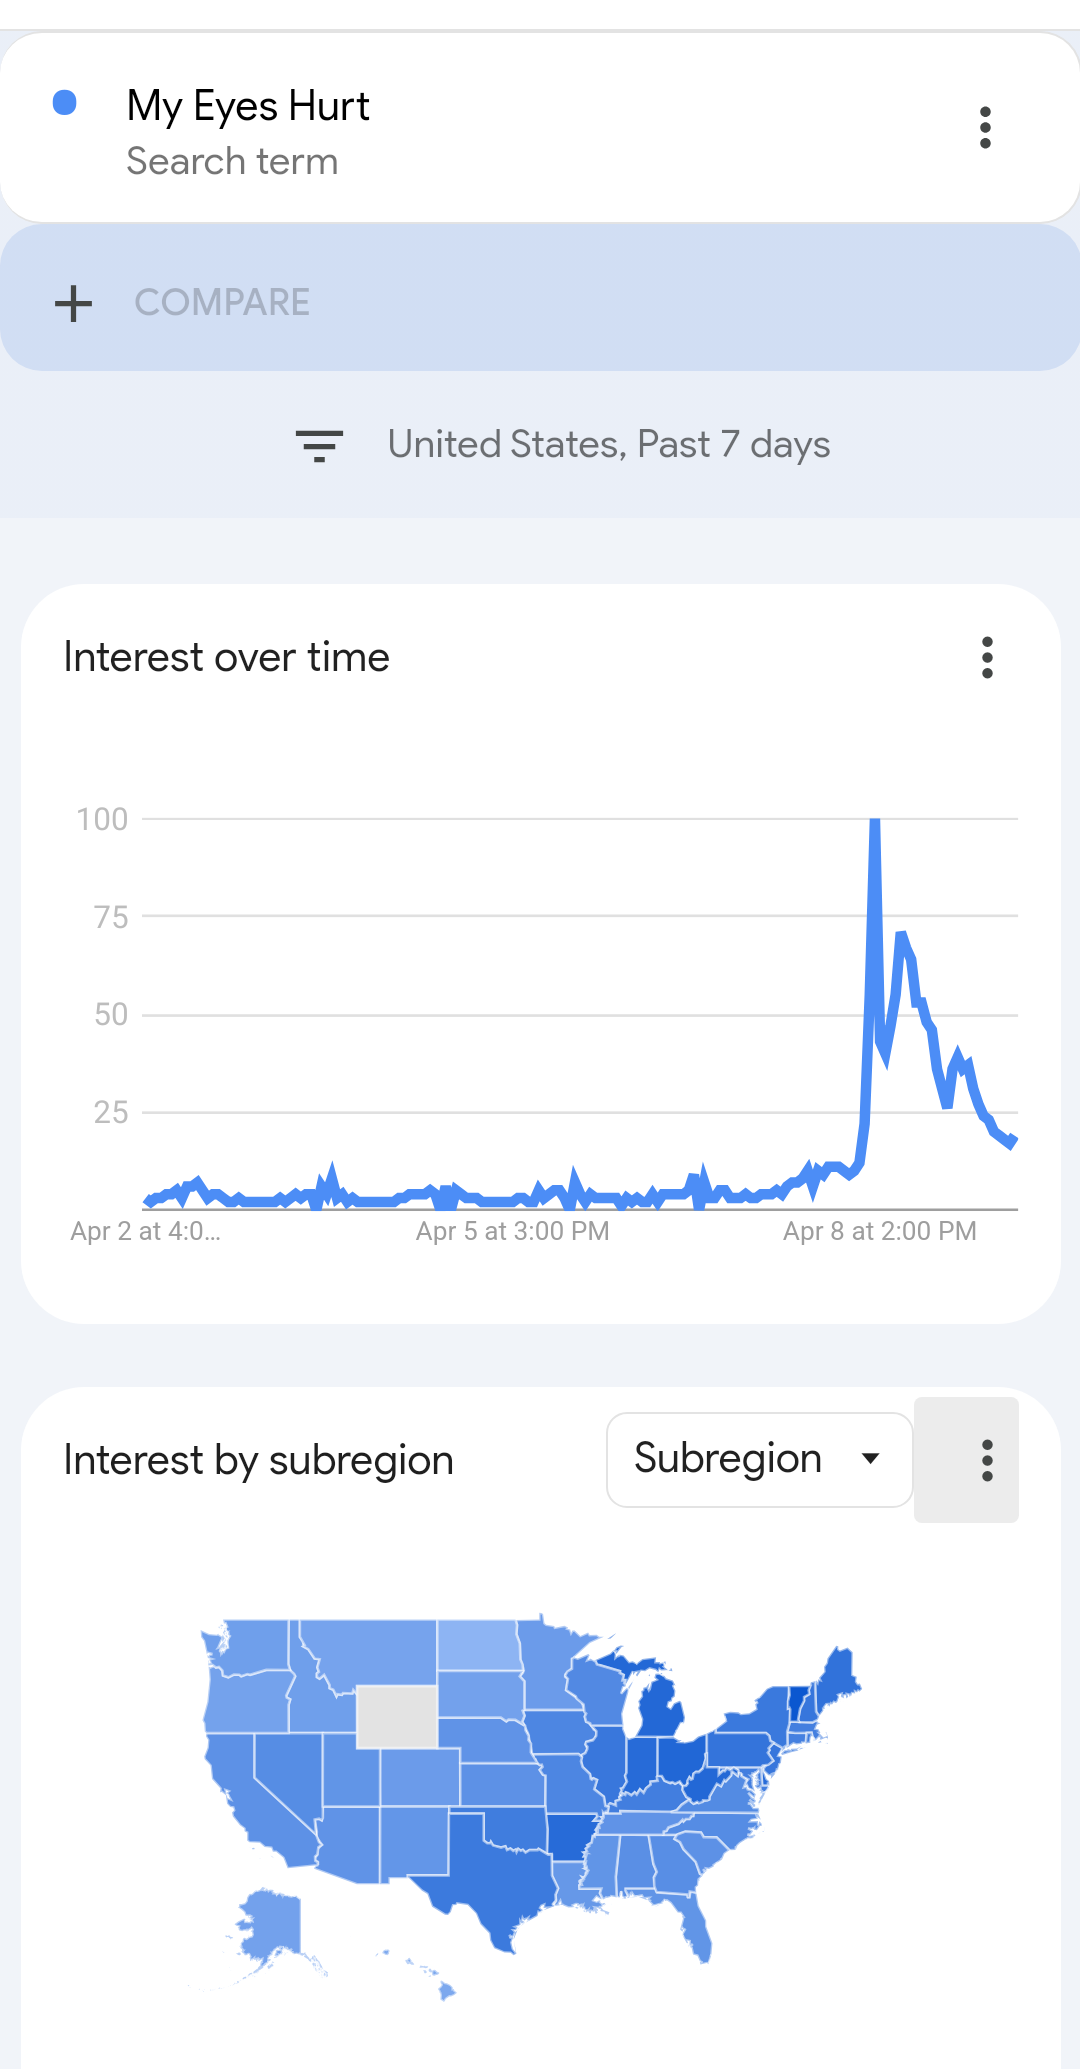
Task: Open the filter icon for region and time
Action: pos(319,445)
